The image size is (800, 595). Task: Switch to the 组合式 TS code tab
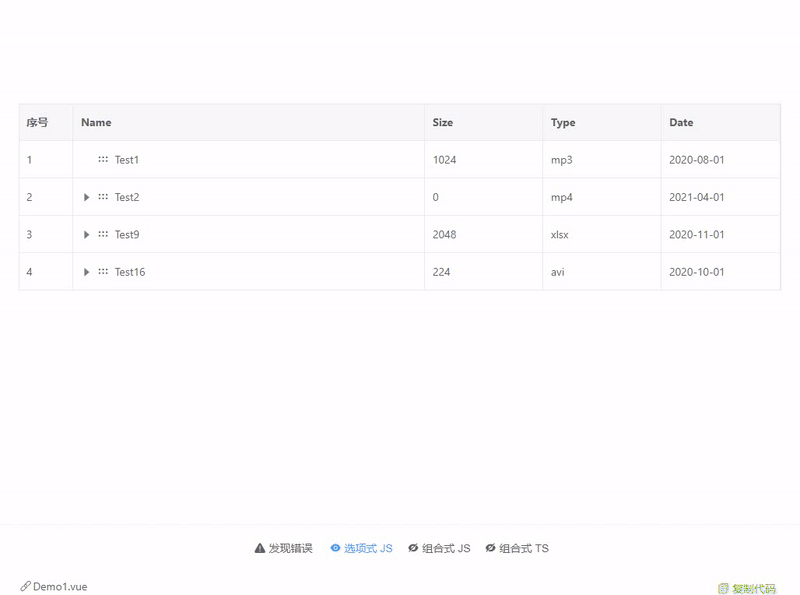(524, 548)
